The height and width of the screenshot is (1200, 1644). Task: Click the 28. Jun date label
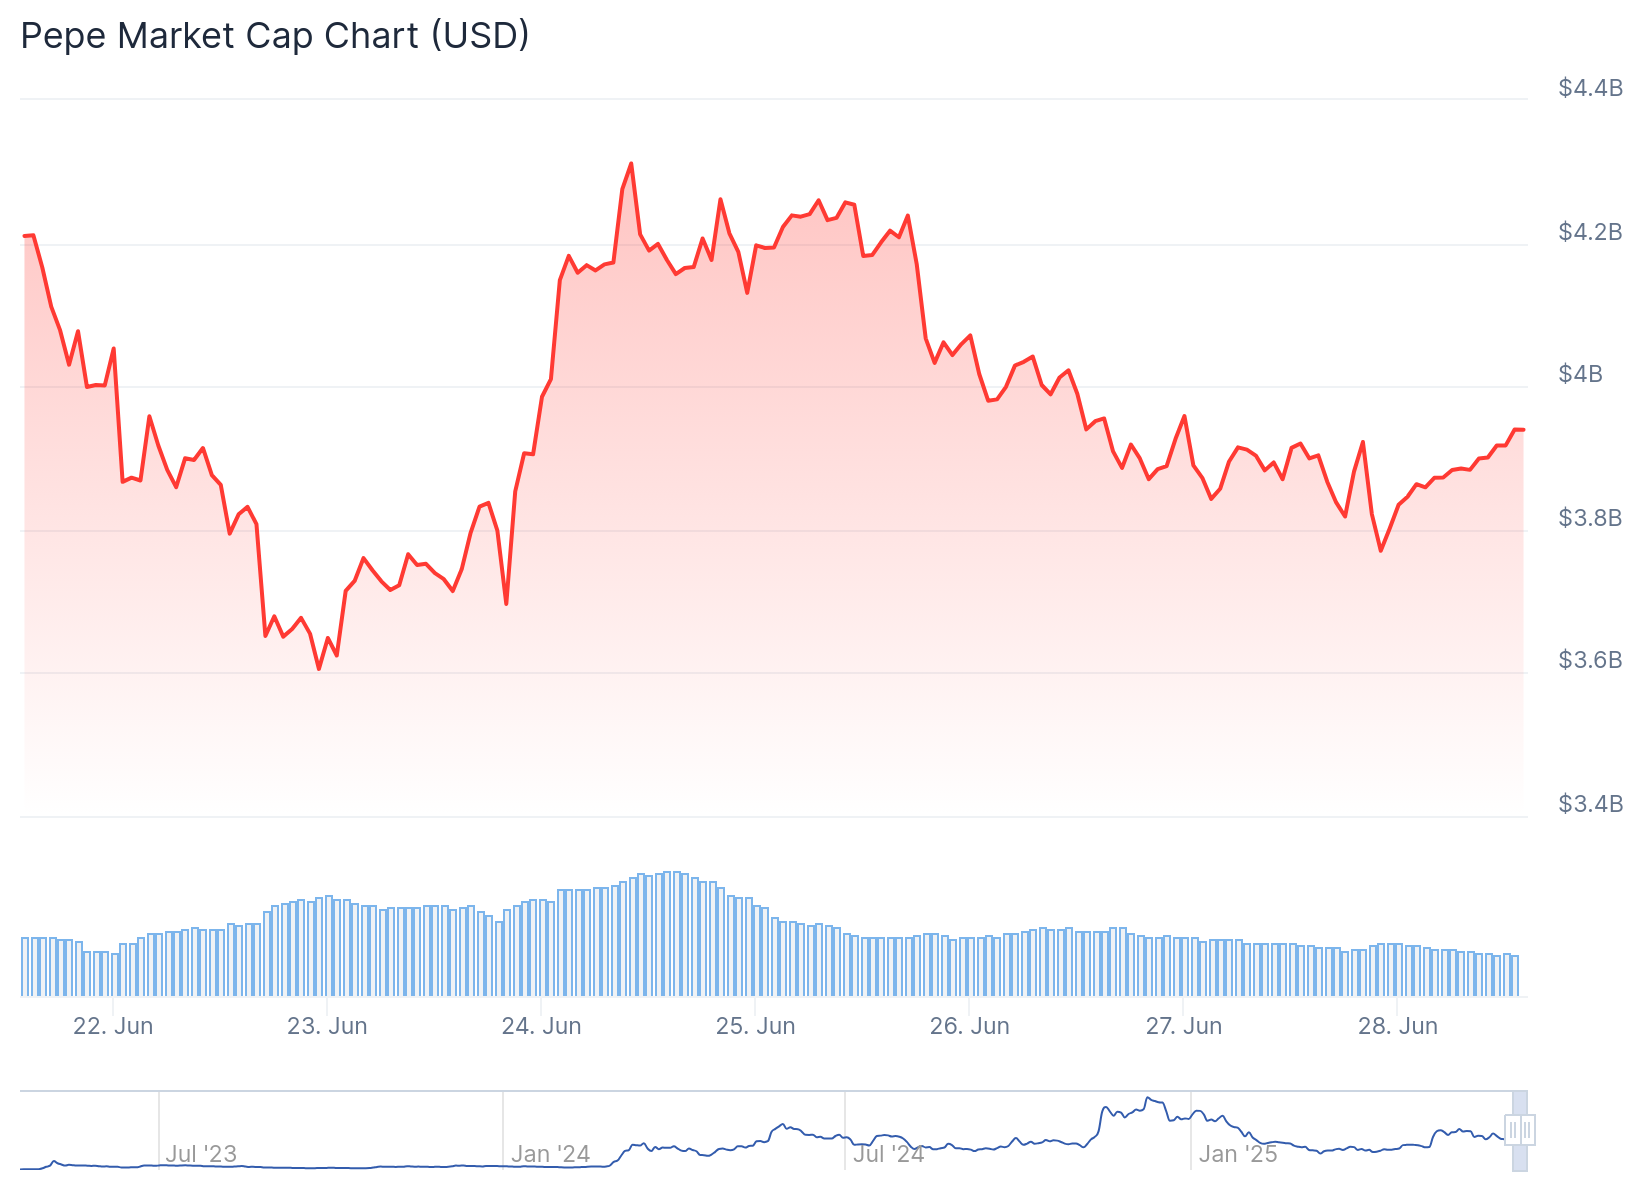(1397, 1026)
